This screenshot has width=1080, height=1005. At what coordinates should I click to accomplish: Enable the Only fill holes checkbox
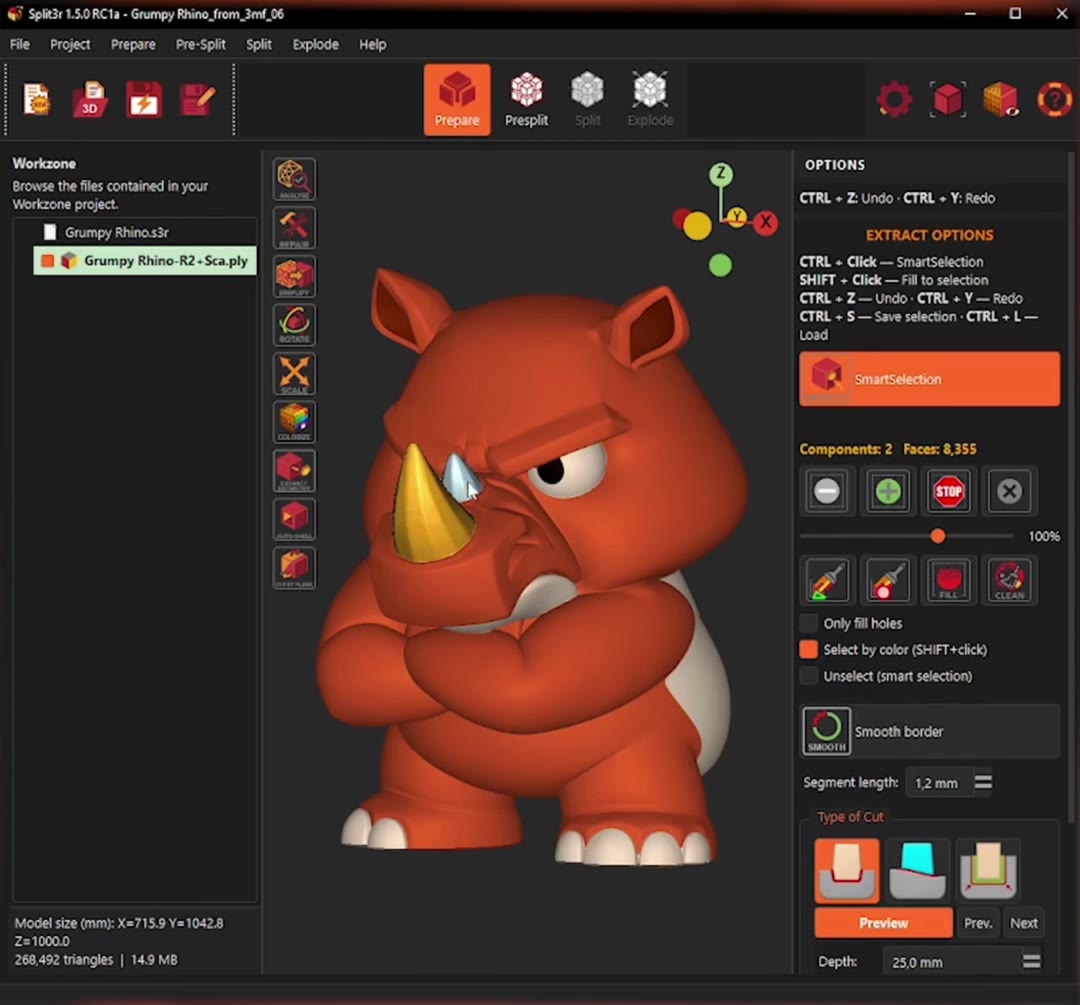click(x=809, y=623)
